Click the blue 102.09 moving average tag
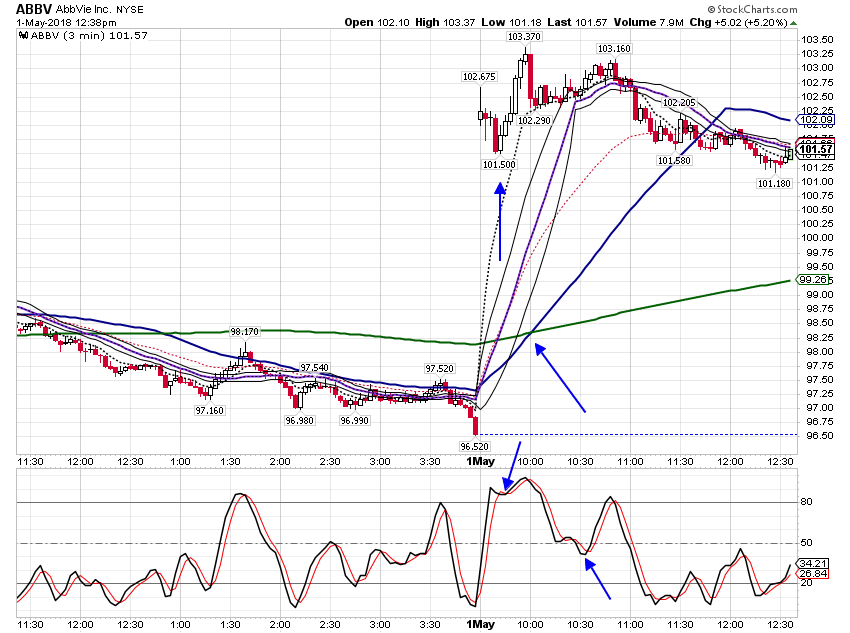The width and height of the screenshot is (850, 633). (815, 120)
